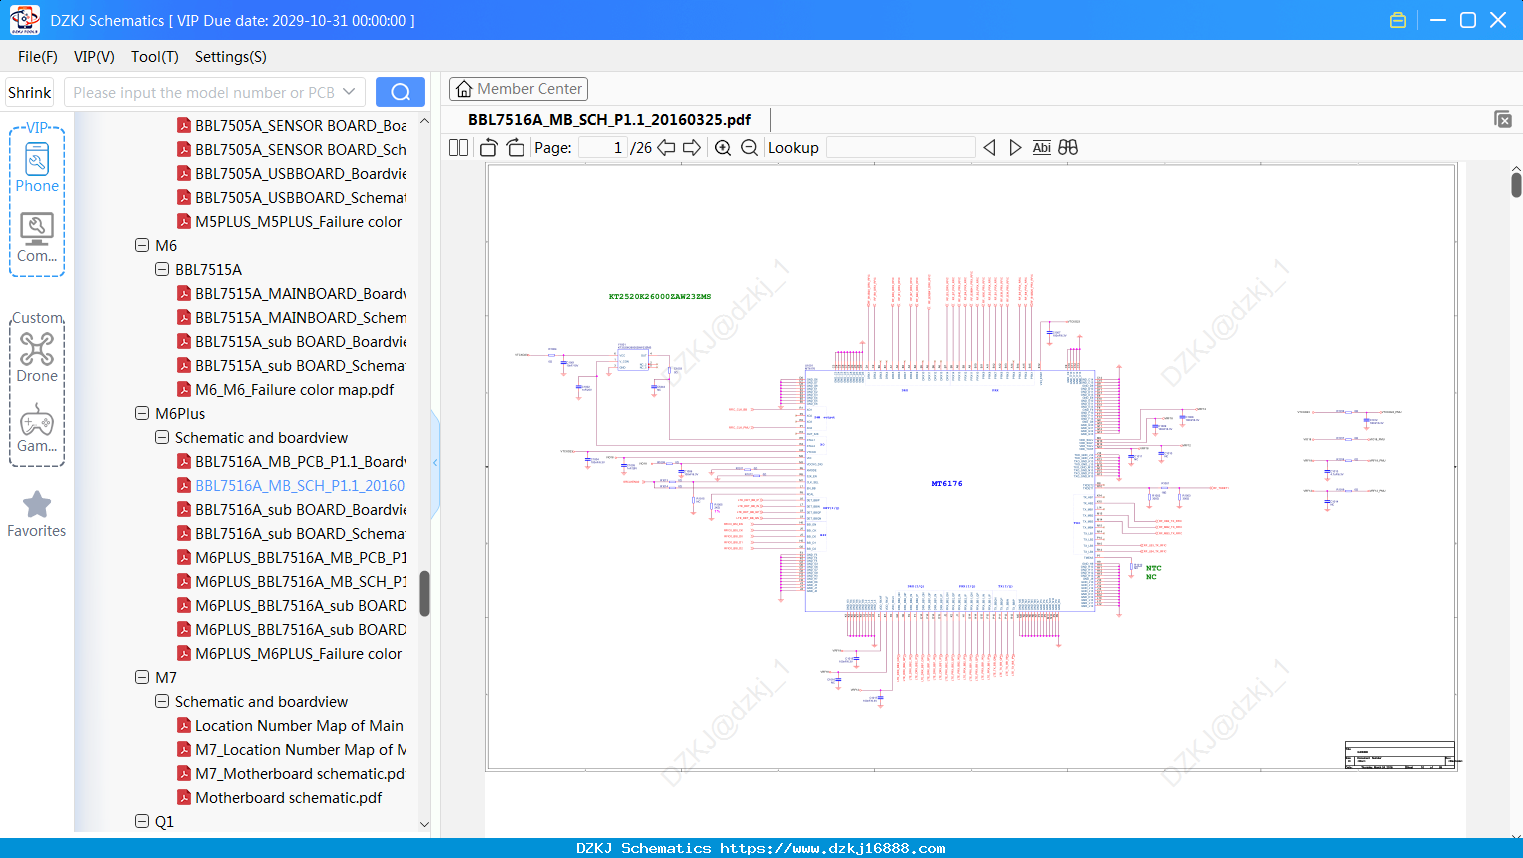Click the document panel restore icon

click(x=1503, y=119)
